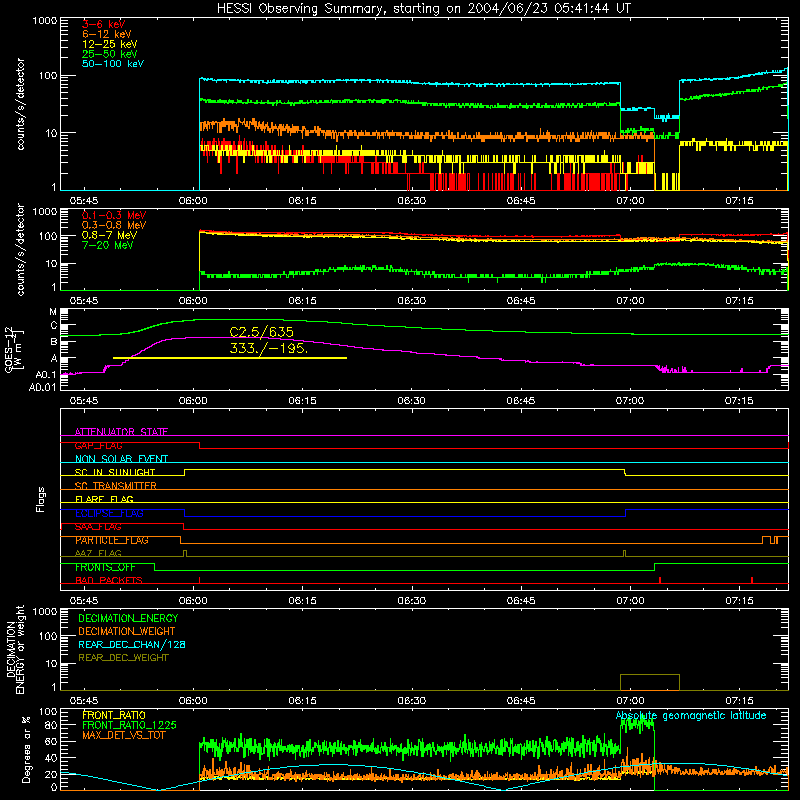The image size is (800, 800).
Task: Select the FLARE_FLAG label
Action: pyautogui.click(x=104, y=499)
